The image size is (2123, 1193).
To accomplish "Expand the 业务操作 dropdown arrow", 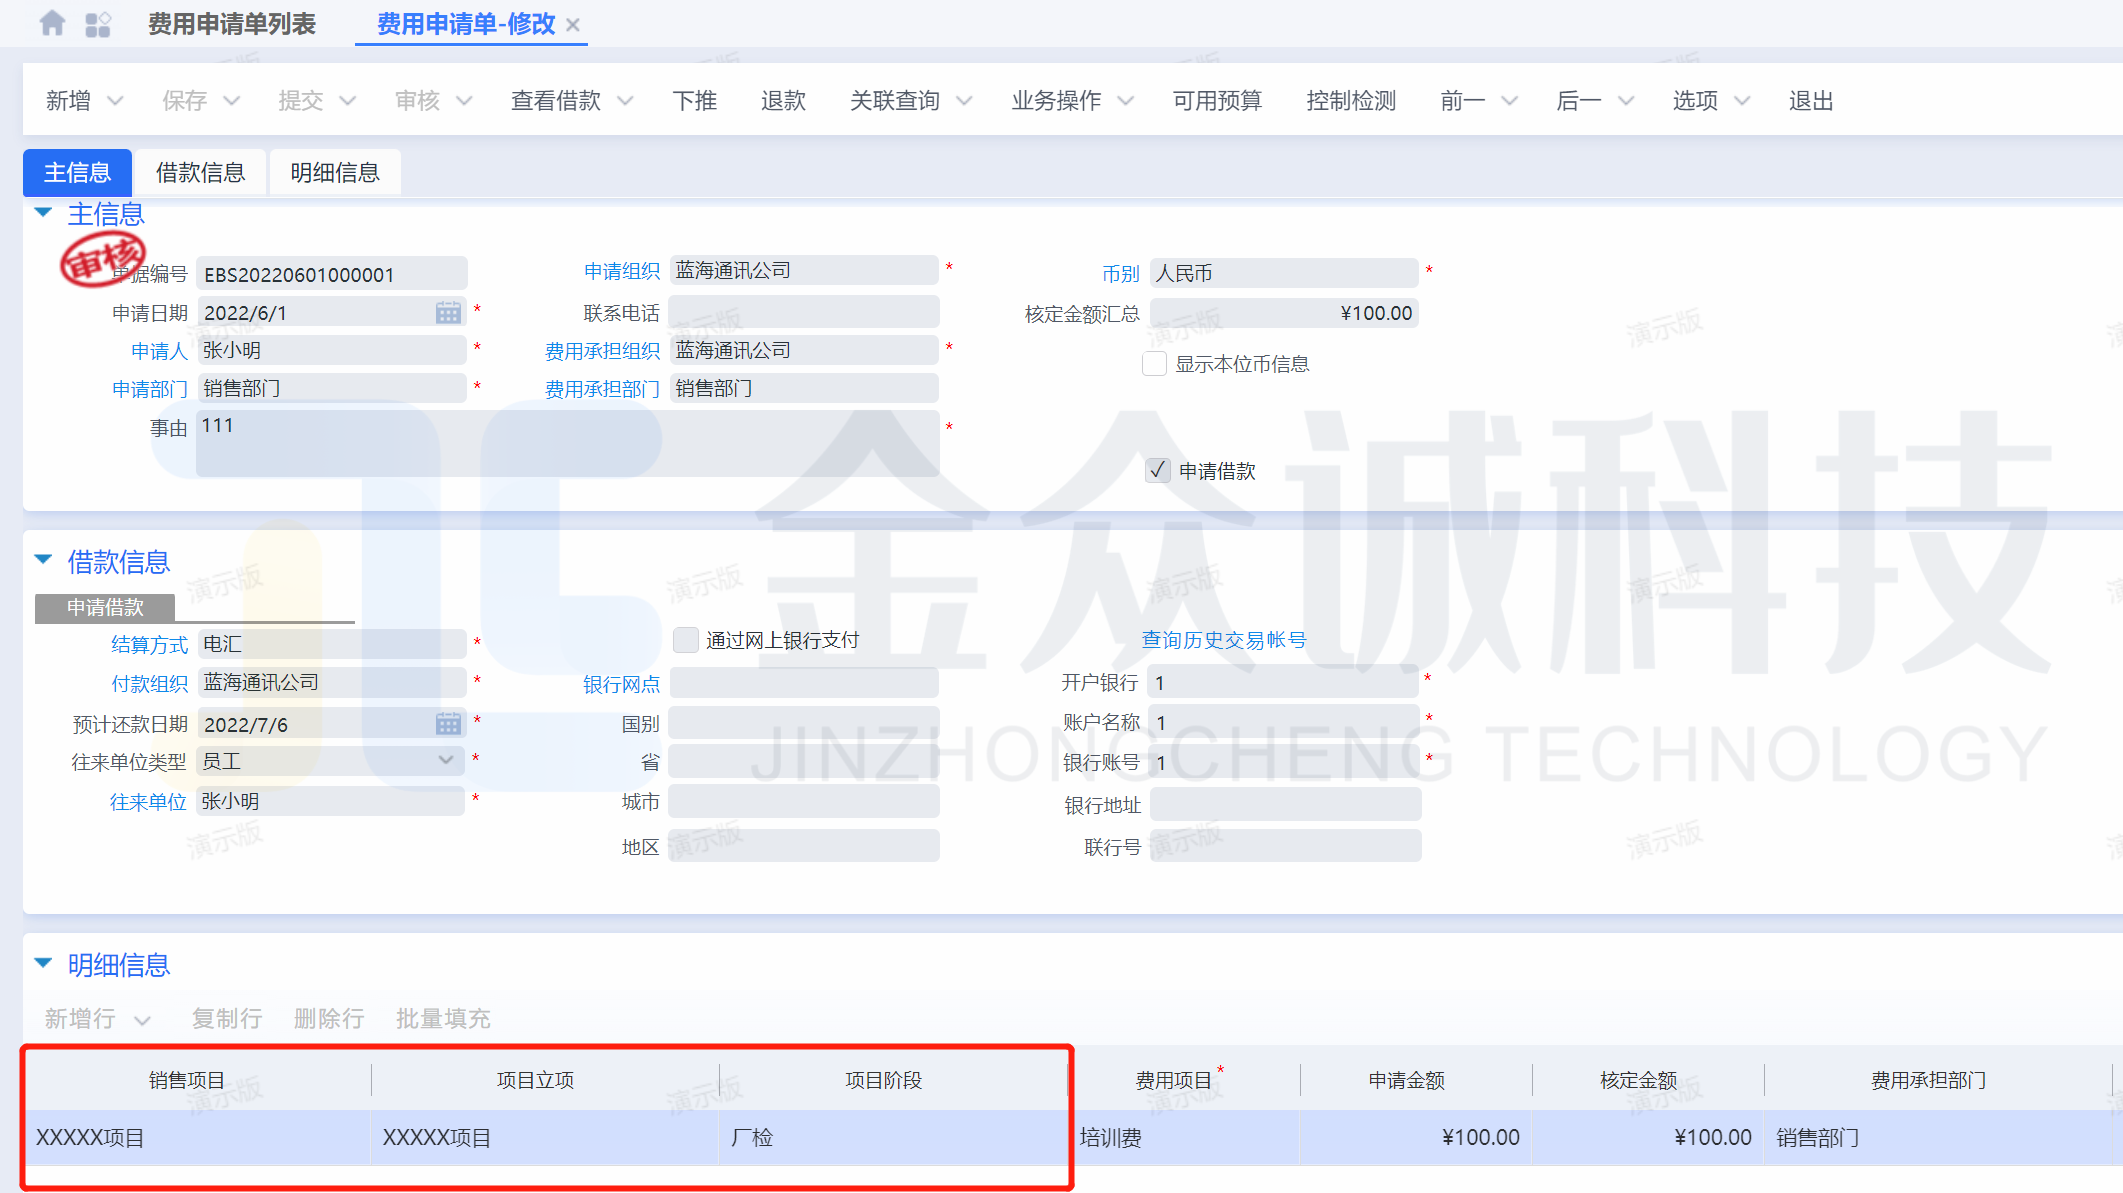I will 1126,101.
